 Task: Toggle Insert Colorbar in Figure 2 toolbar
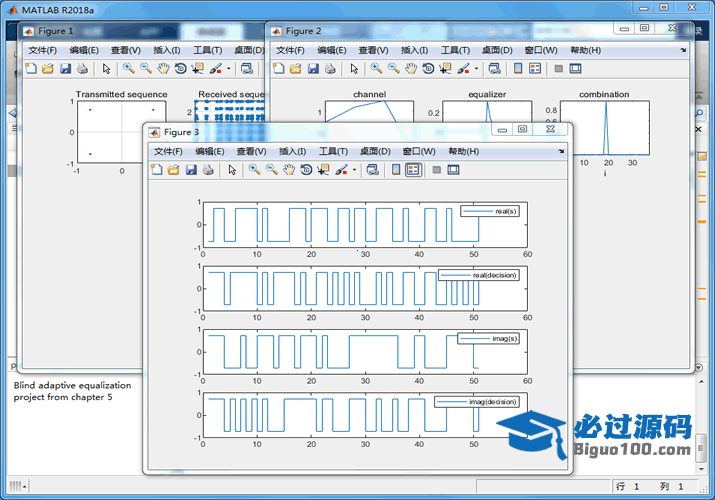point(518,69)
